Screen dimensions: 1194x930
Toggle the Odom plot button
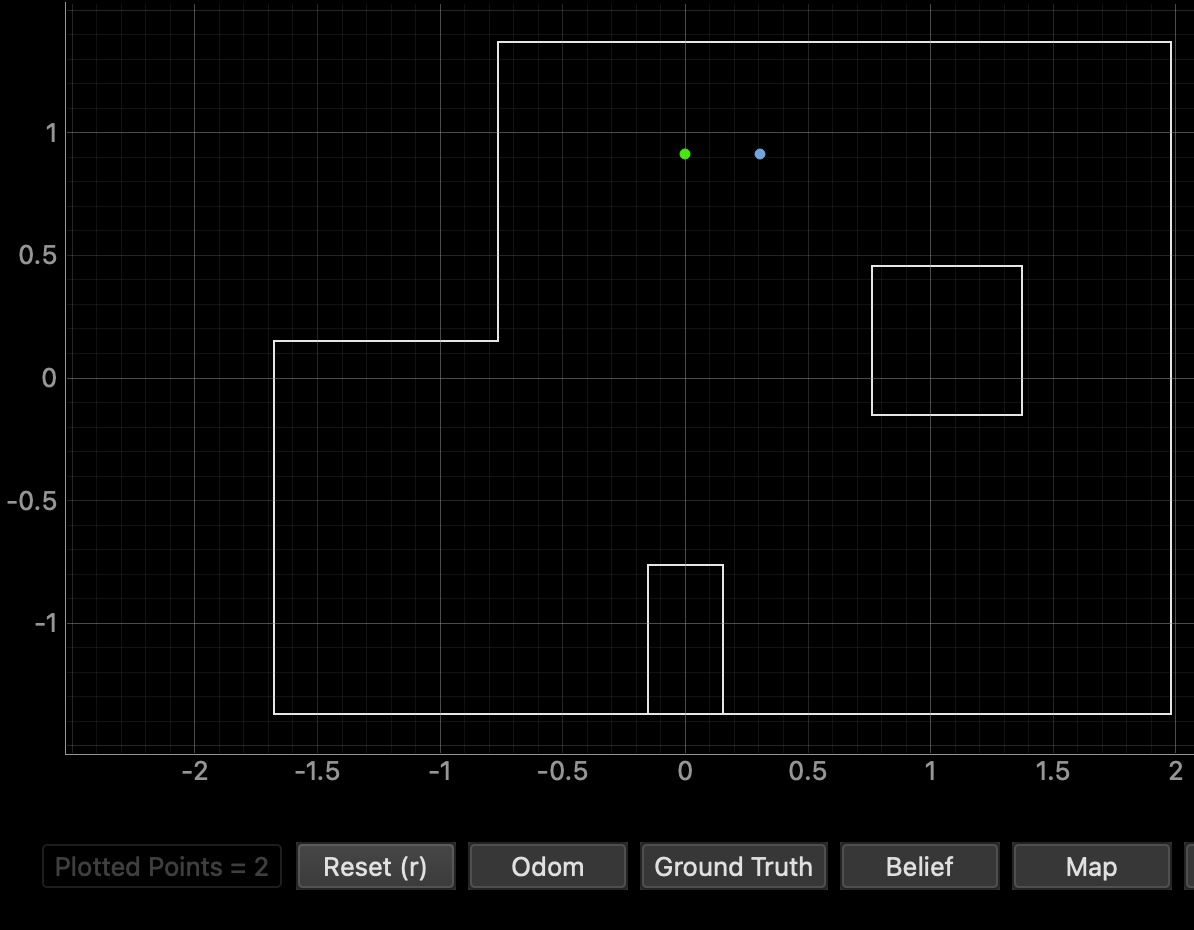[548, 866]
